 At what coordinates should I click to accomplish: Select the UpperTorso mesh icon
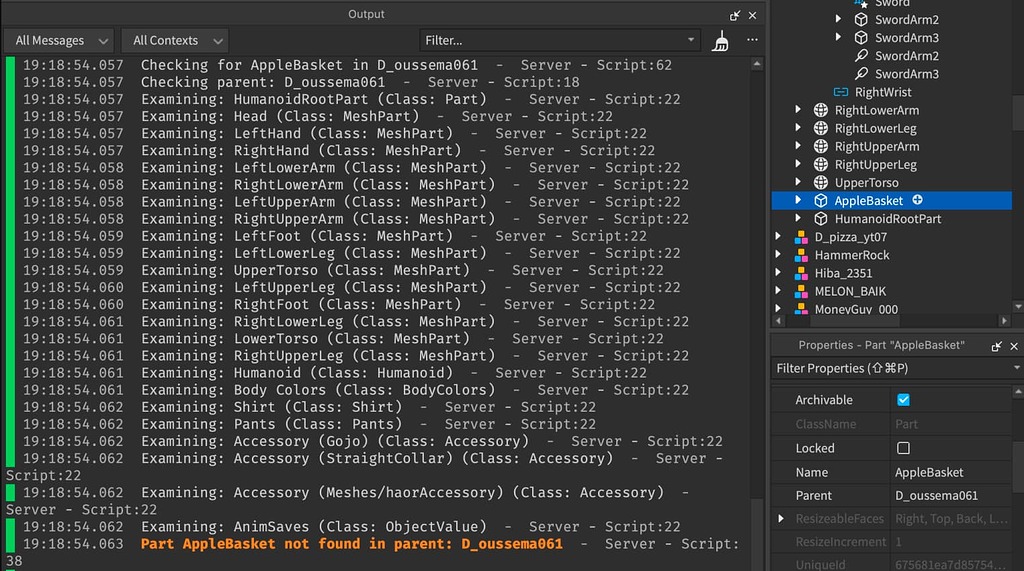click(821, 183)
